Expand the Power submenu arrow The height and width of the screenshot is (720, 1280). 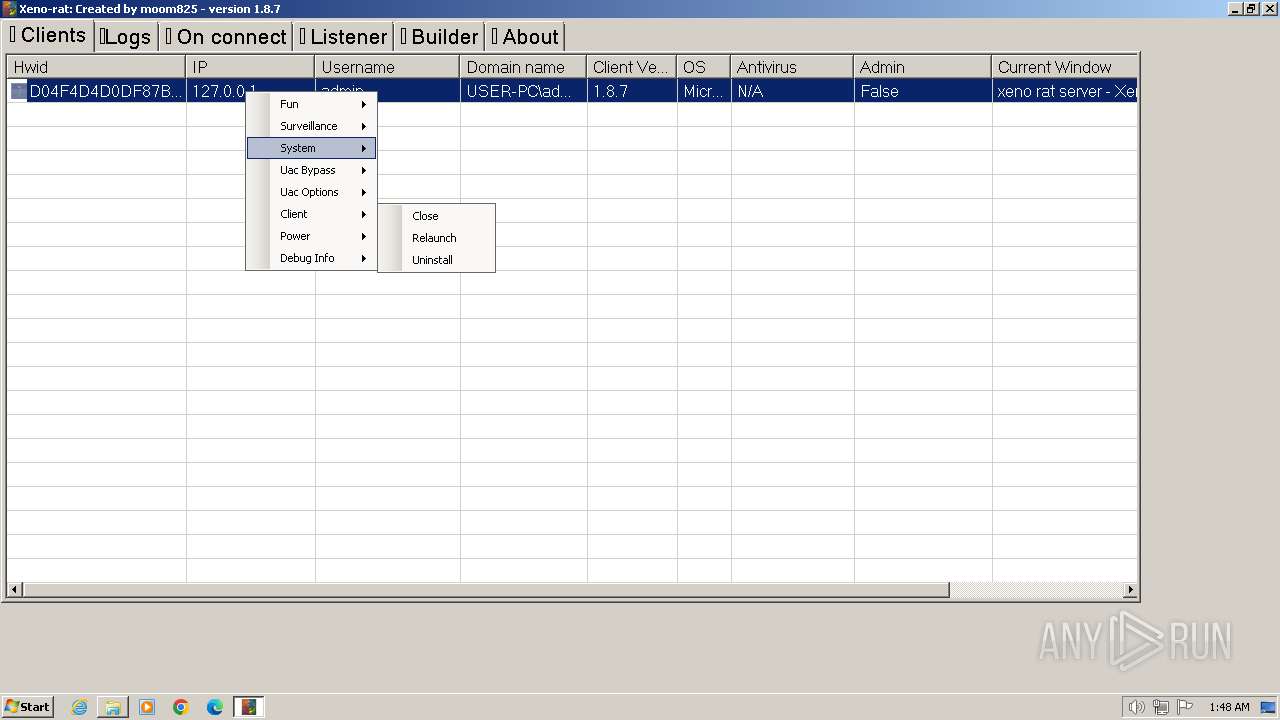click(x=364, y=236)
